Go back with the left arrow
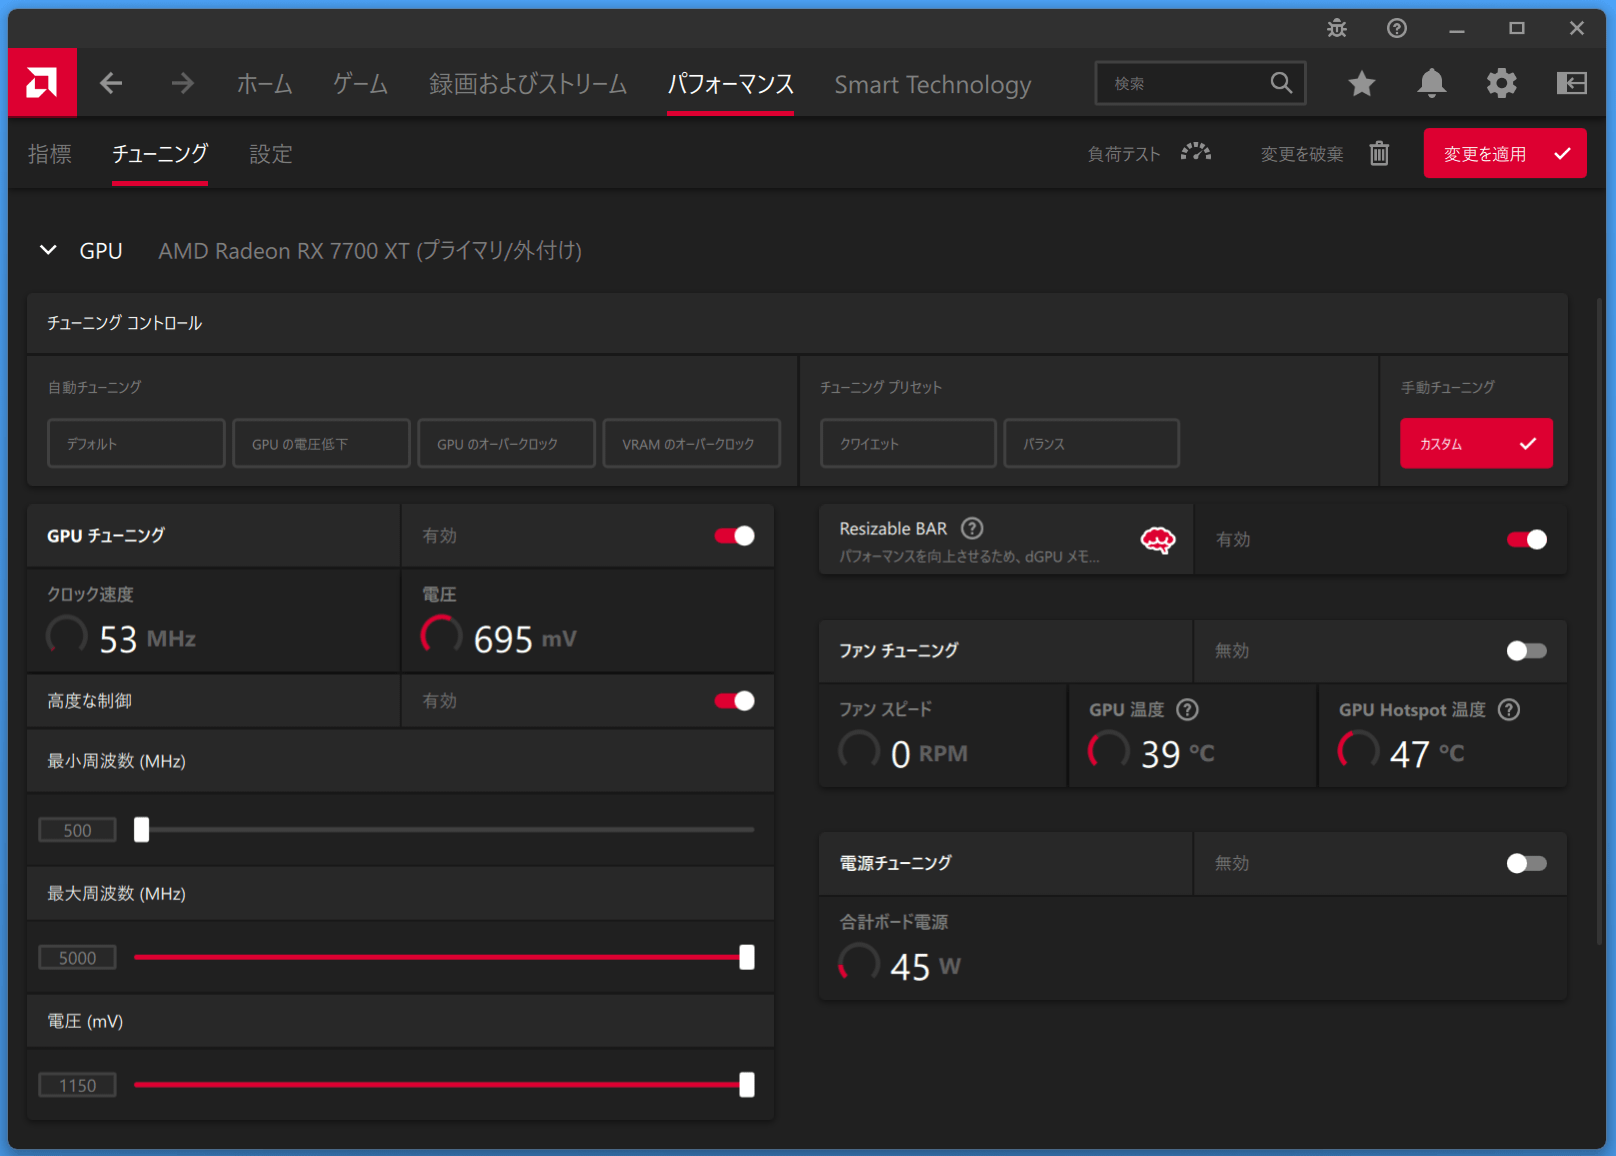Viewport: 1616px width, 1156px height. pyautogui.click(x=111, y=84)
